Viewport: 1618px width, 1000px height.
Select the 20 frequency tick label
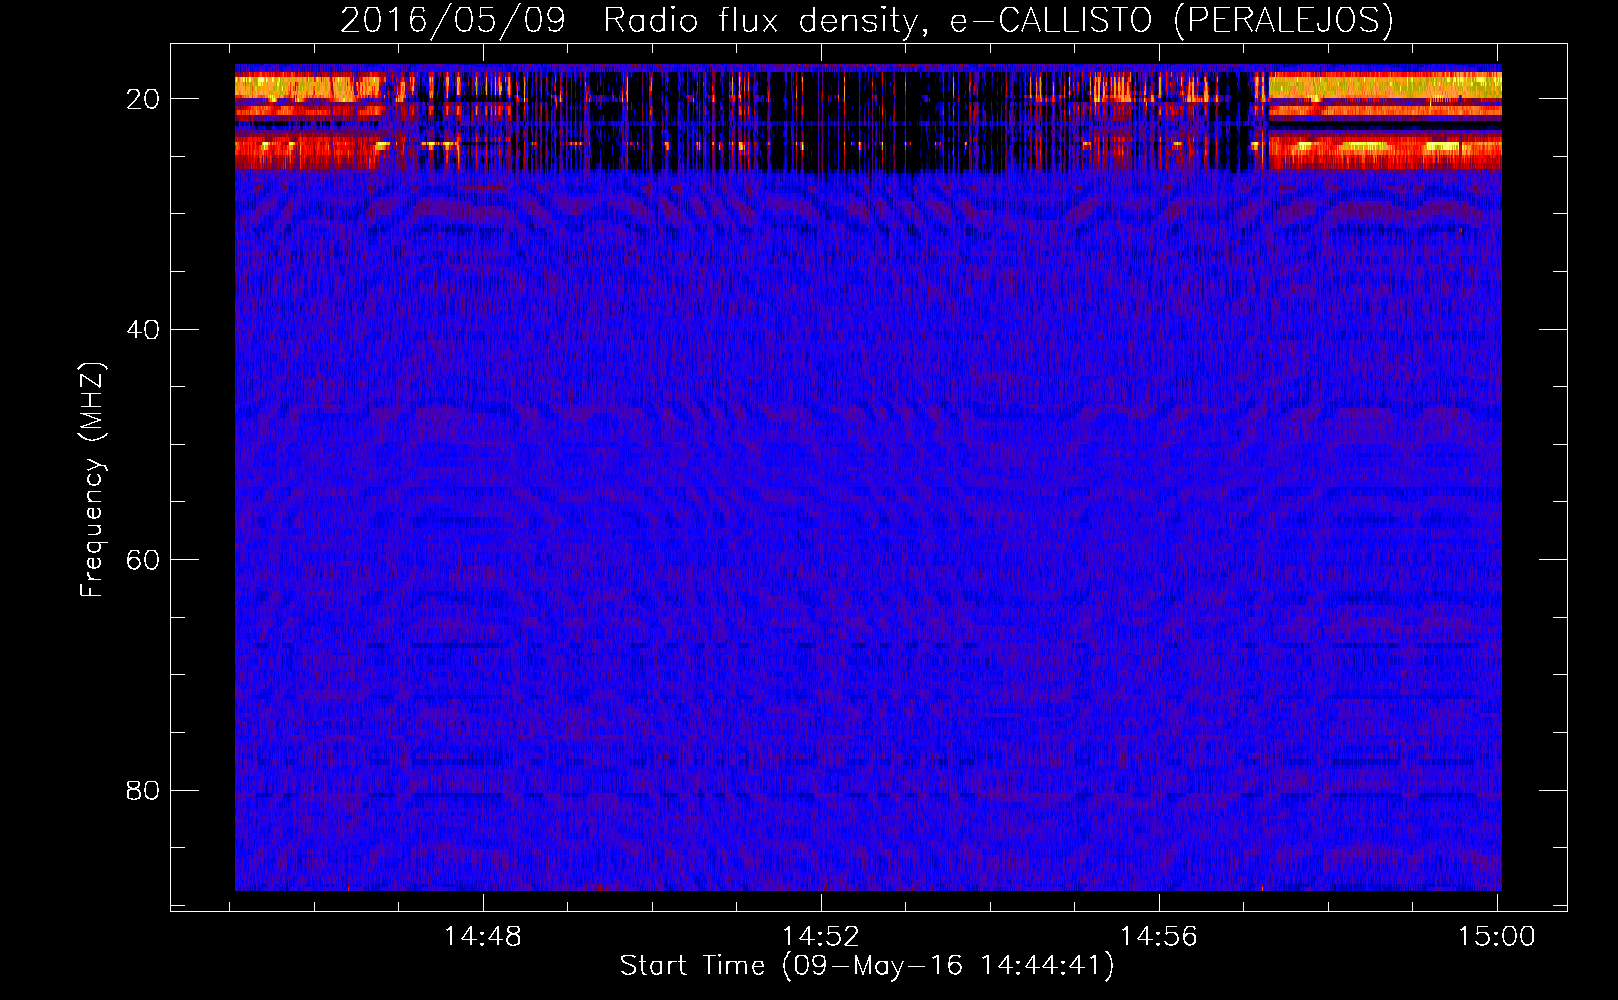click(x=143, y=99)
